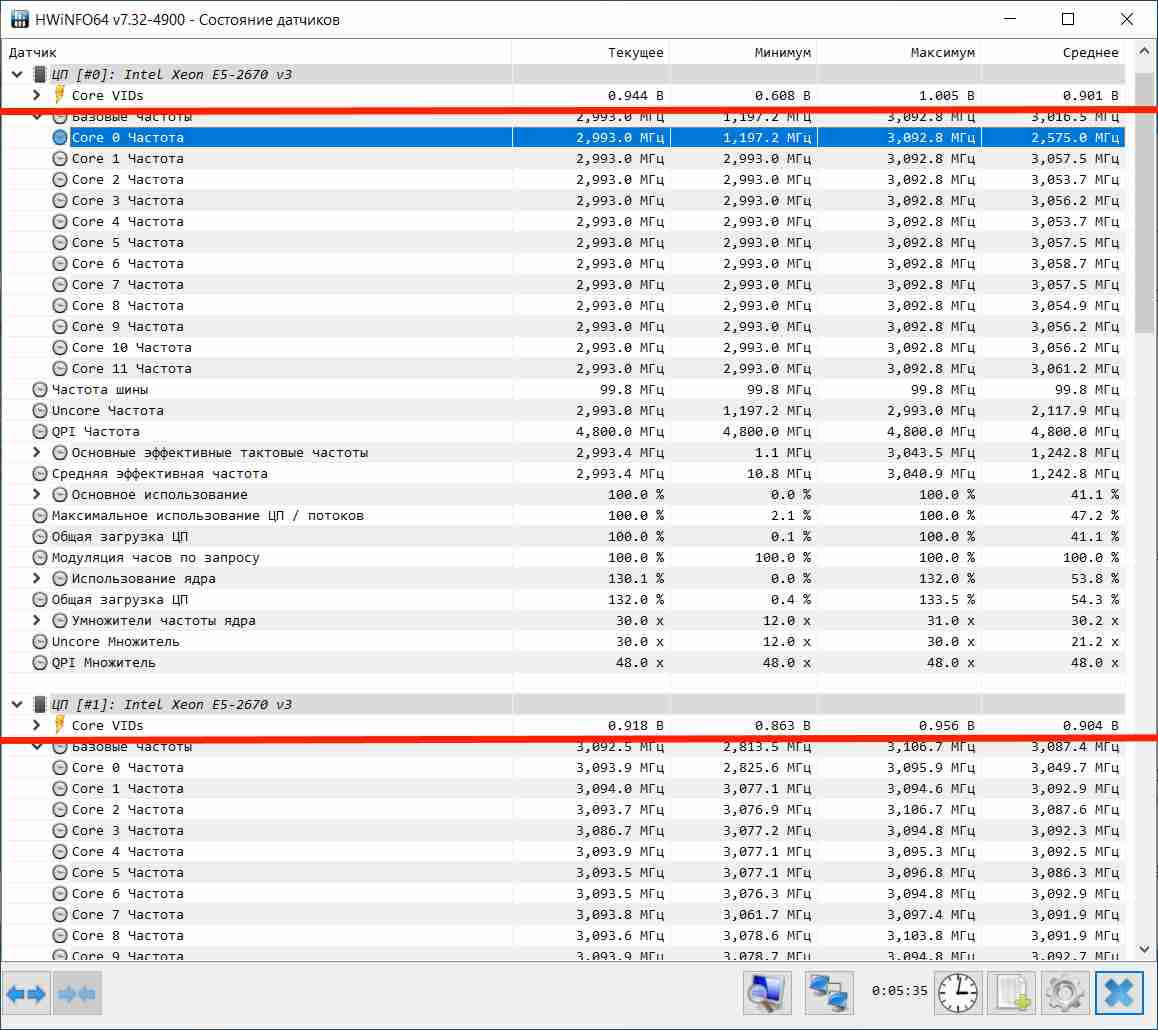Maximize the HWiNFO64 sensor window
This screenshot has height=1030, width=1158.
[1068, 19]
